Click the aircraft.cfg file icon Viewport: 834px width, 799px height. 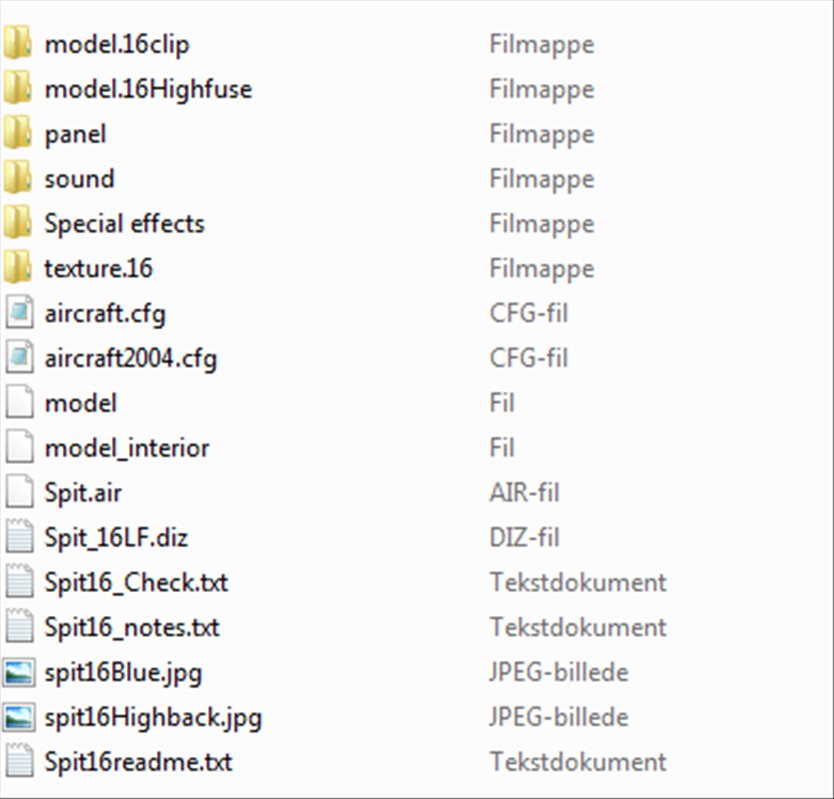tap(18, 313)
